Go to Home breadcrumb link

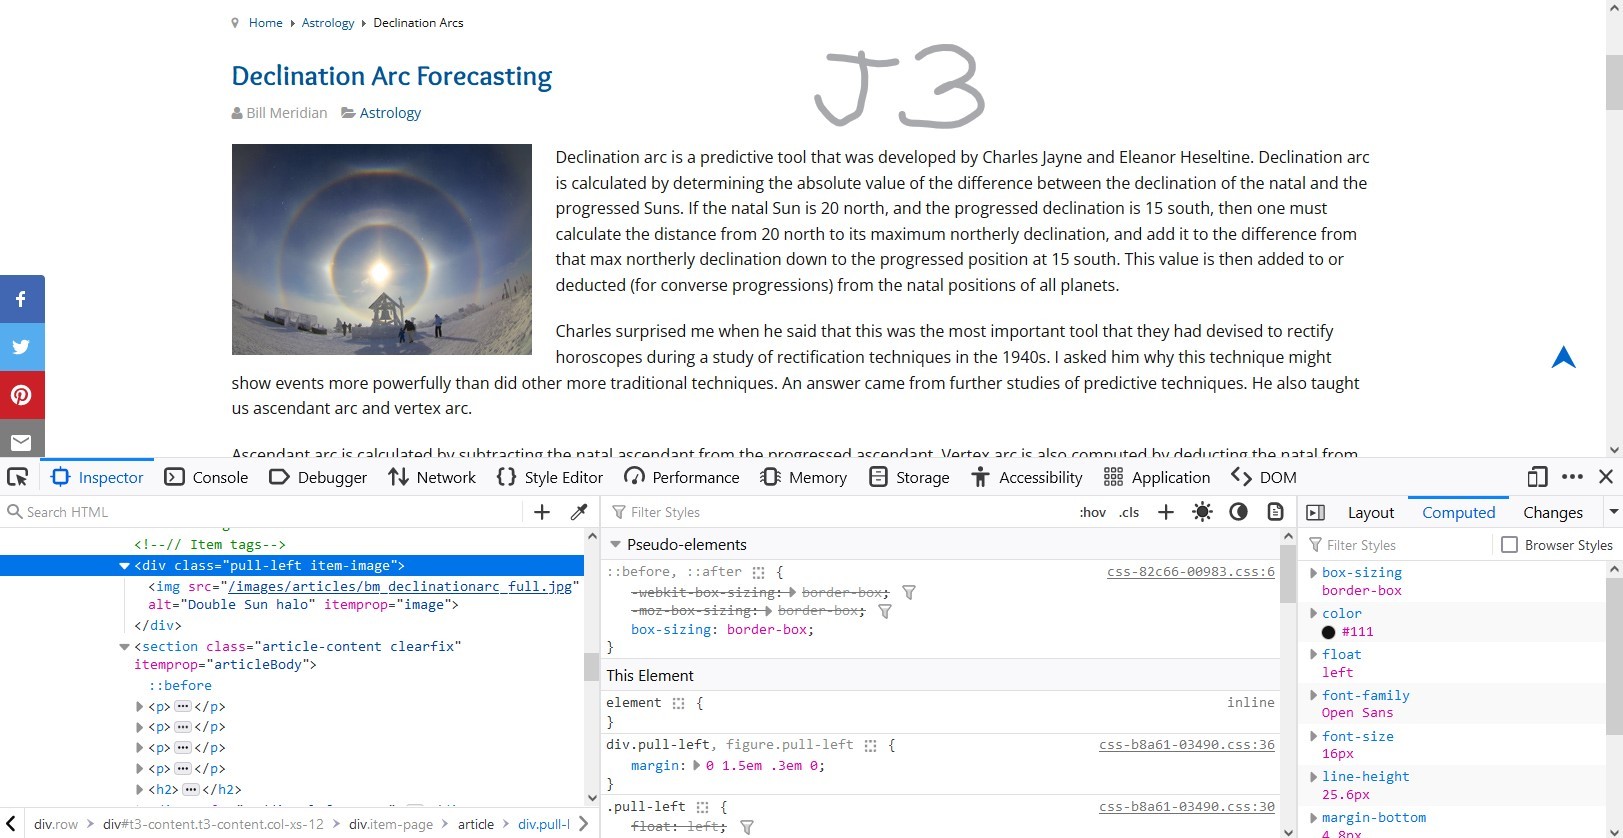point(266,23)
